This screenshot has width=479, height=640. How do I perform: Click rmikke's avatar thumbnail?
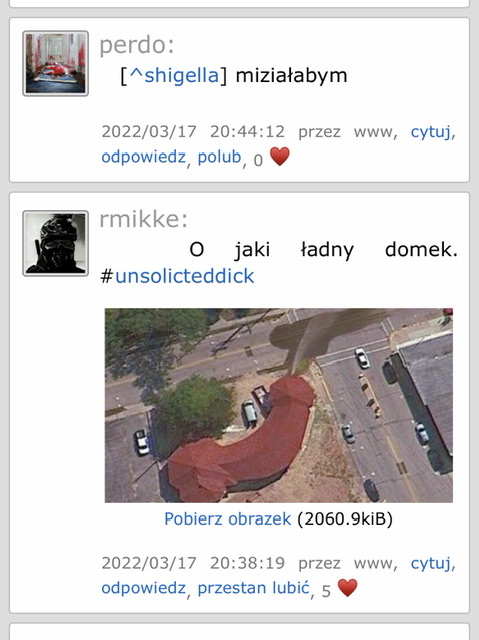click(x=55, y=243)
